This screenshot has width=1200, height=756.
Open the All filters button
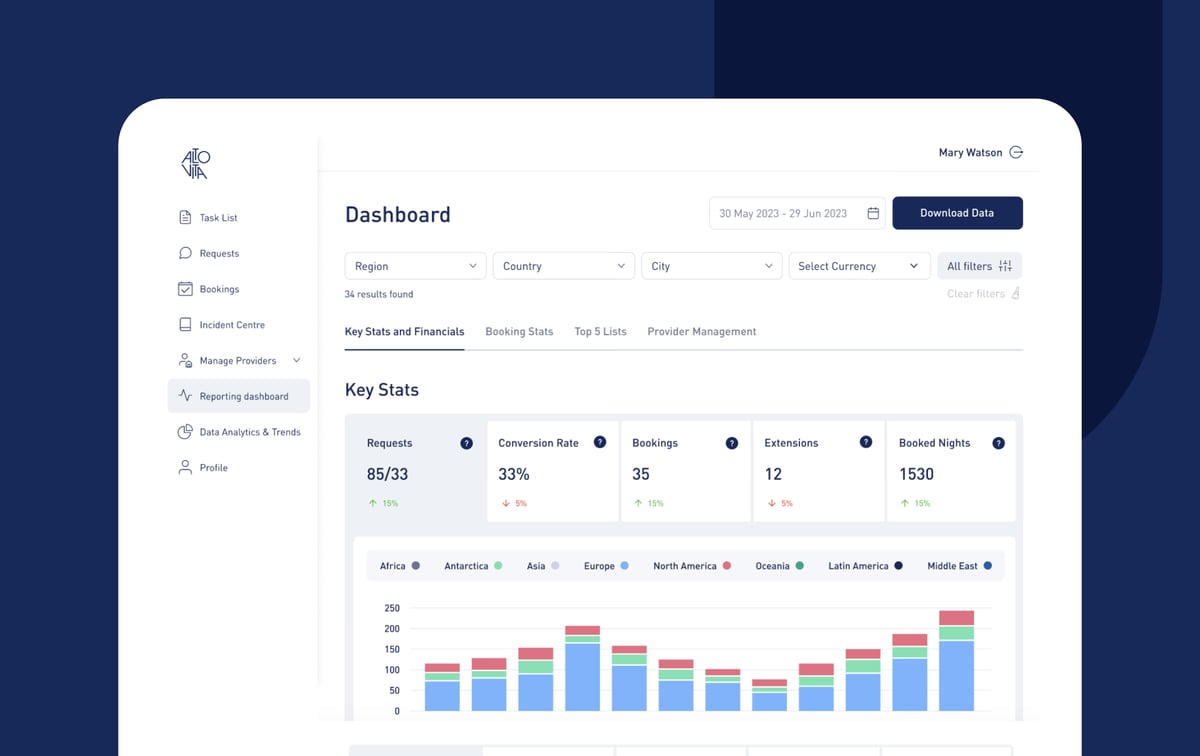979,266
